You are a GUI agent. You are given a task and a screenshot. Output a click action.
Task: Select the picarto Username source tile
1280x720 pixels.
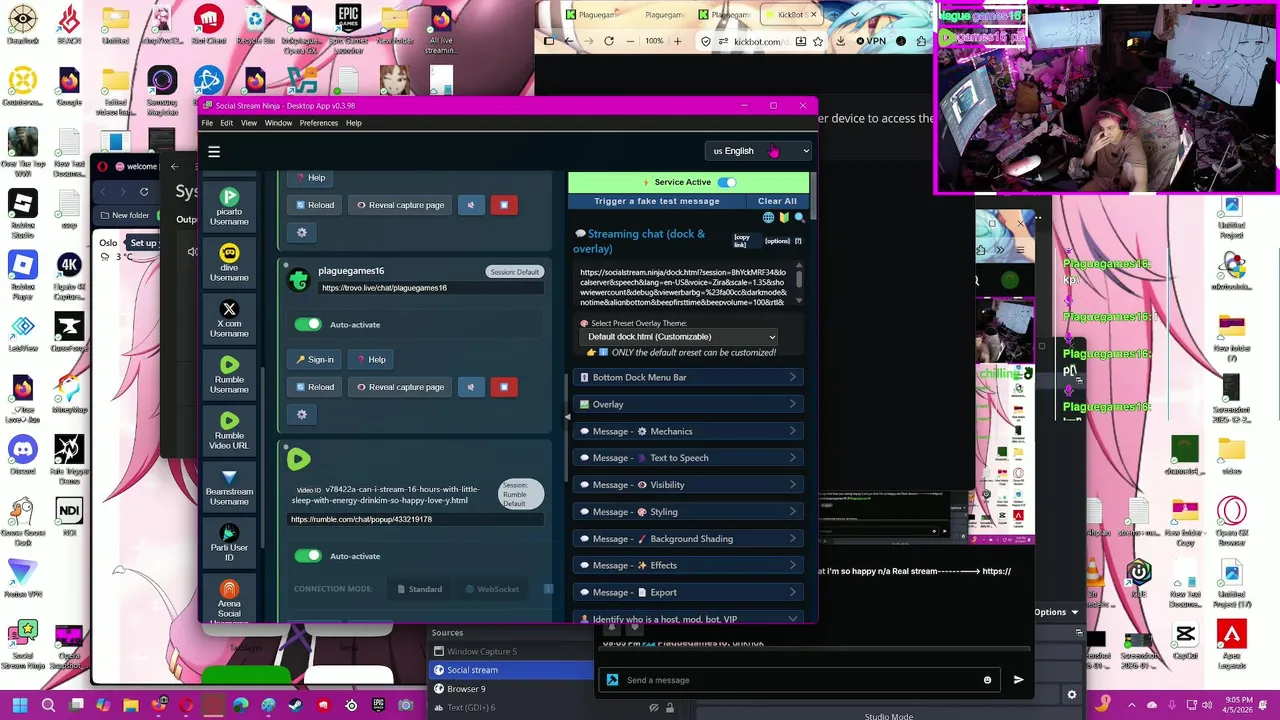tap(229, 207)
